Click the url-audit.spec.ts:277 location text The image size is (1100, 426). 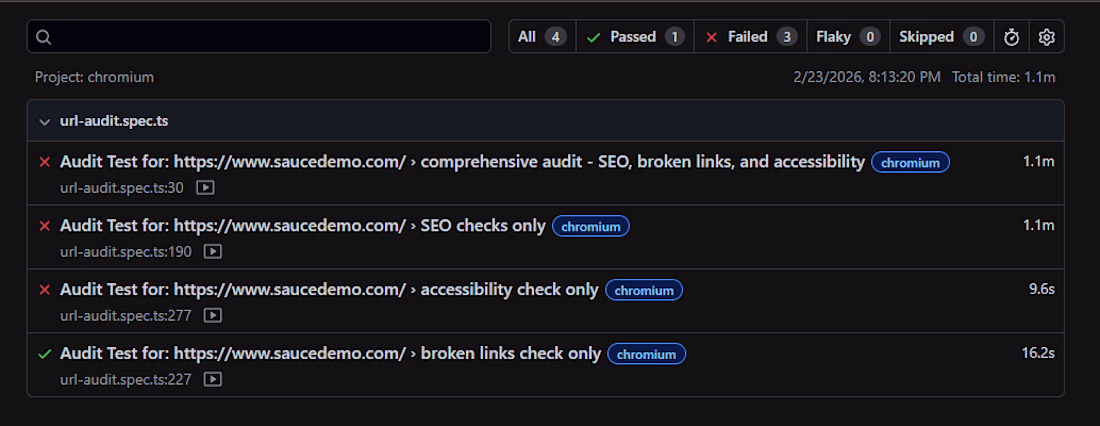[126, 316]
